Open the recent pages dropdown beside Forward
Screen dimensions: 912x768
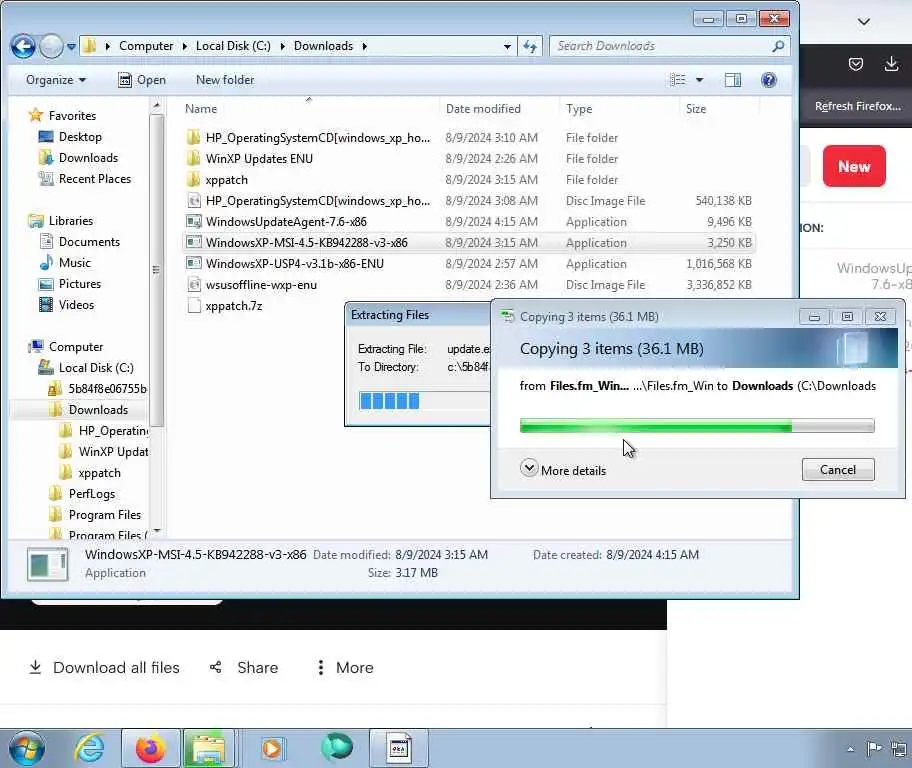pos(71,47)
